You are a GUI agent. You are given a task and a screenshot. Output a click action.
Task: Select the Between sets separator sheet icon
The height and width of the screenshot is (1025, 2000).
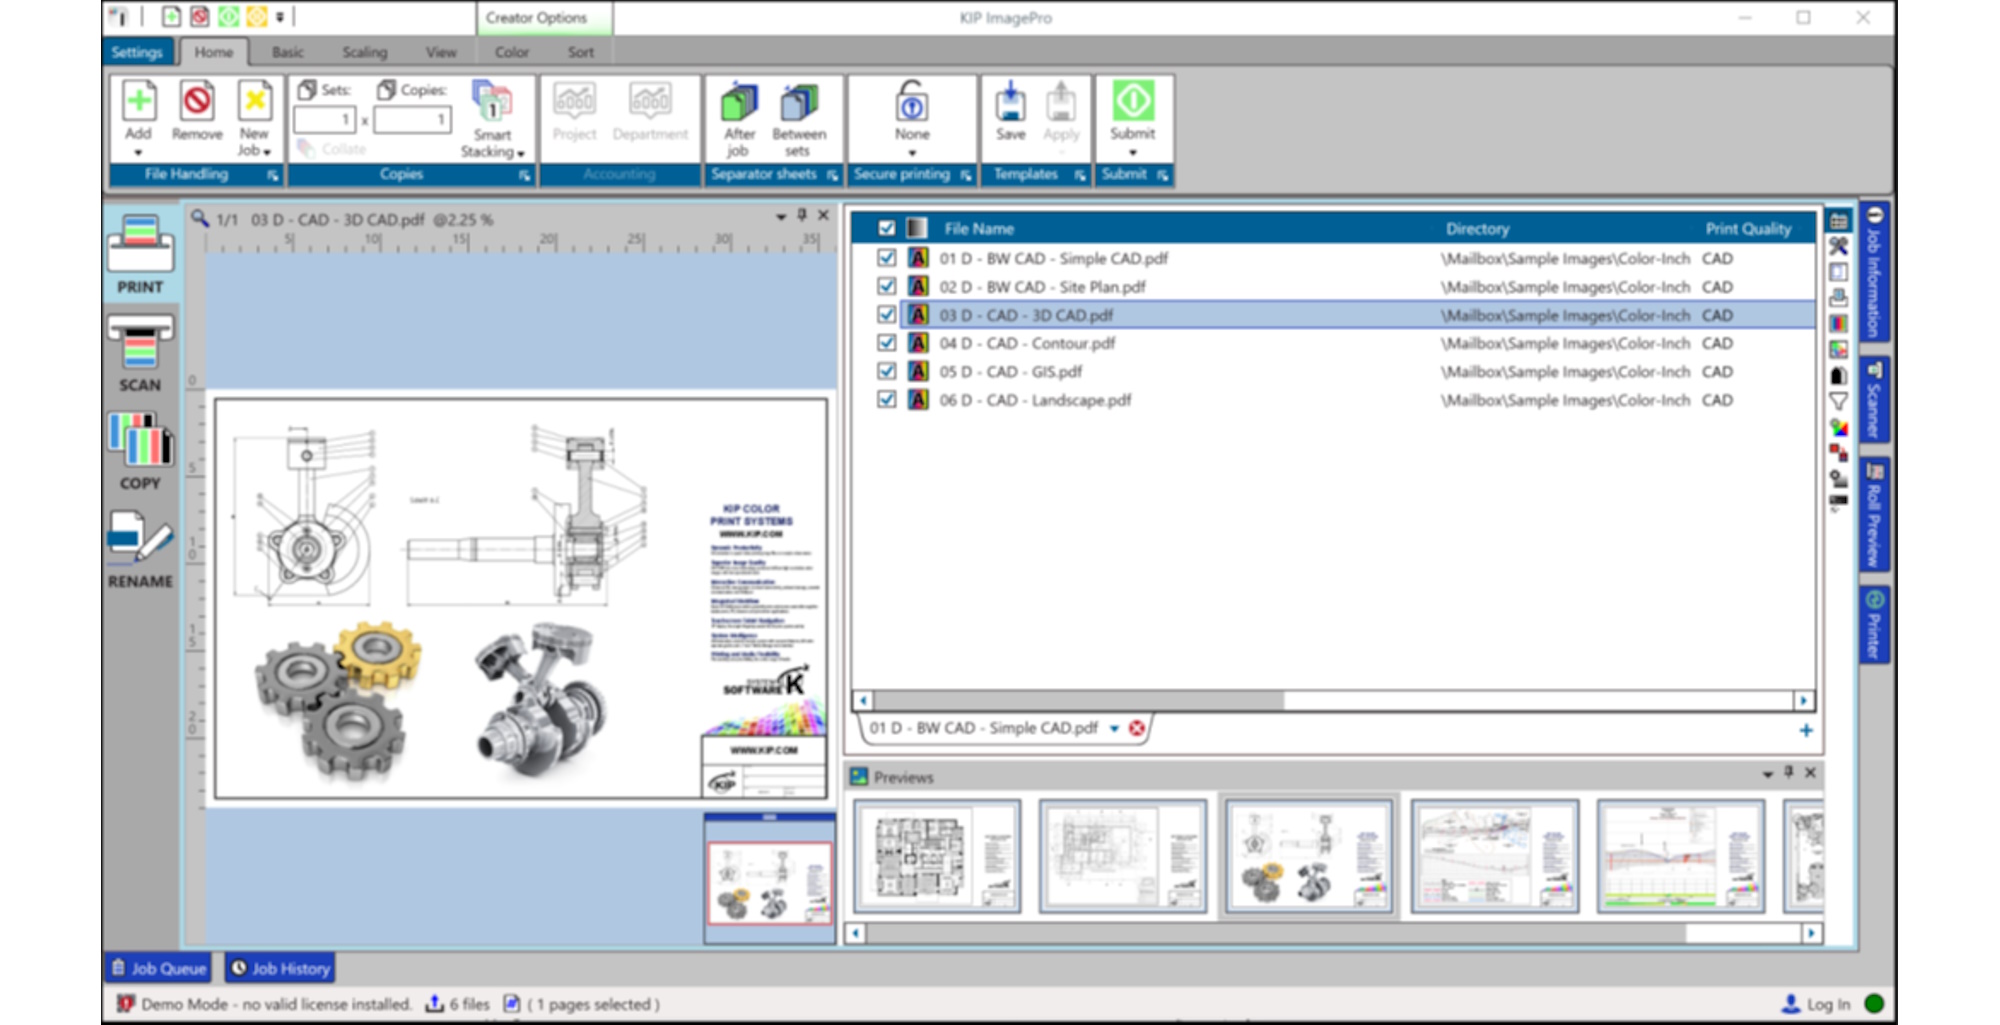tap(799, 103)
